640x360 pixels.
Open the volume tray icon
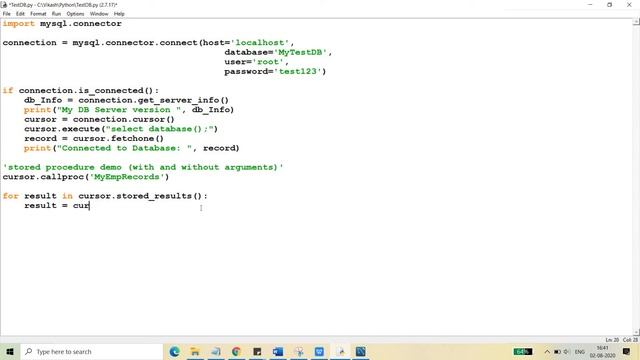(567, 351)
